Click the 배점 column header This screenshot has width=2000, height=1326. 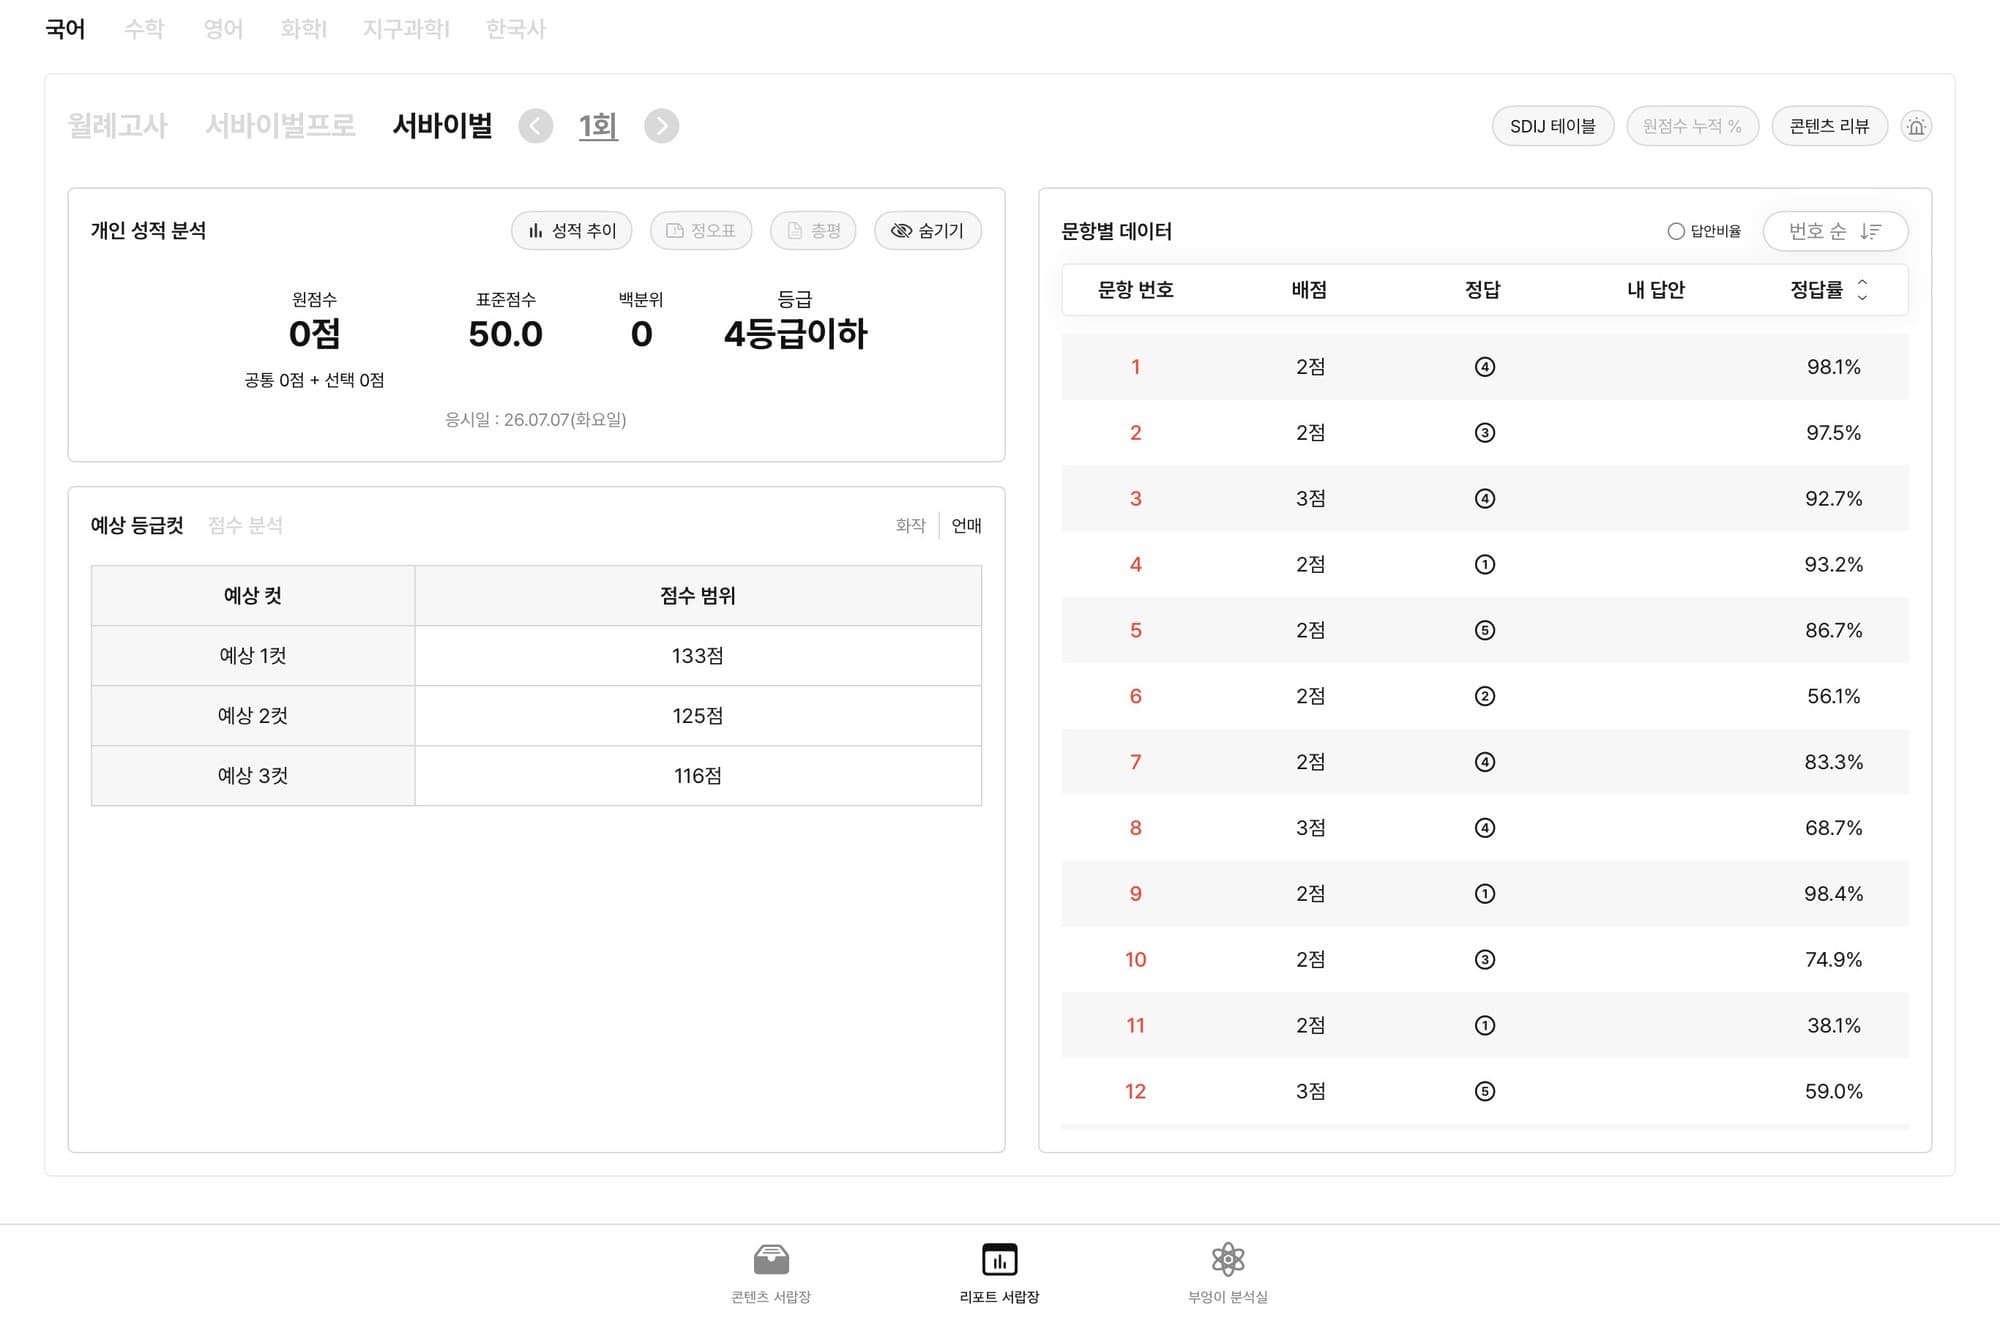click(1309, 290)
